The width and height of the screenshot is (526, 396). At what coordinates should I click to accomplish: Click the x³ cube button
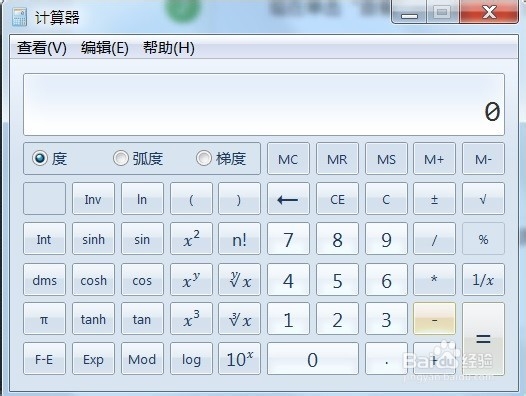point(191,318)
